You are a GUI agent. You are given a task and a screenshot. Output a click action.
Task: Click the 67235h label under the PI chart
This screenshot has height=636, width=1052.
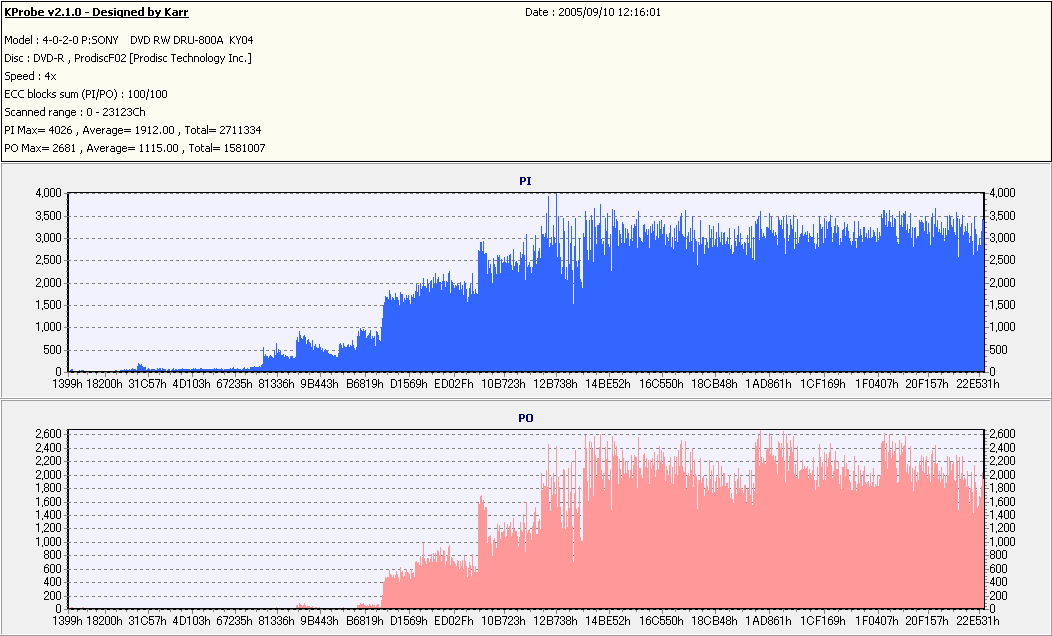pos(233,384)
